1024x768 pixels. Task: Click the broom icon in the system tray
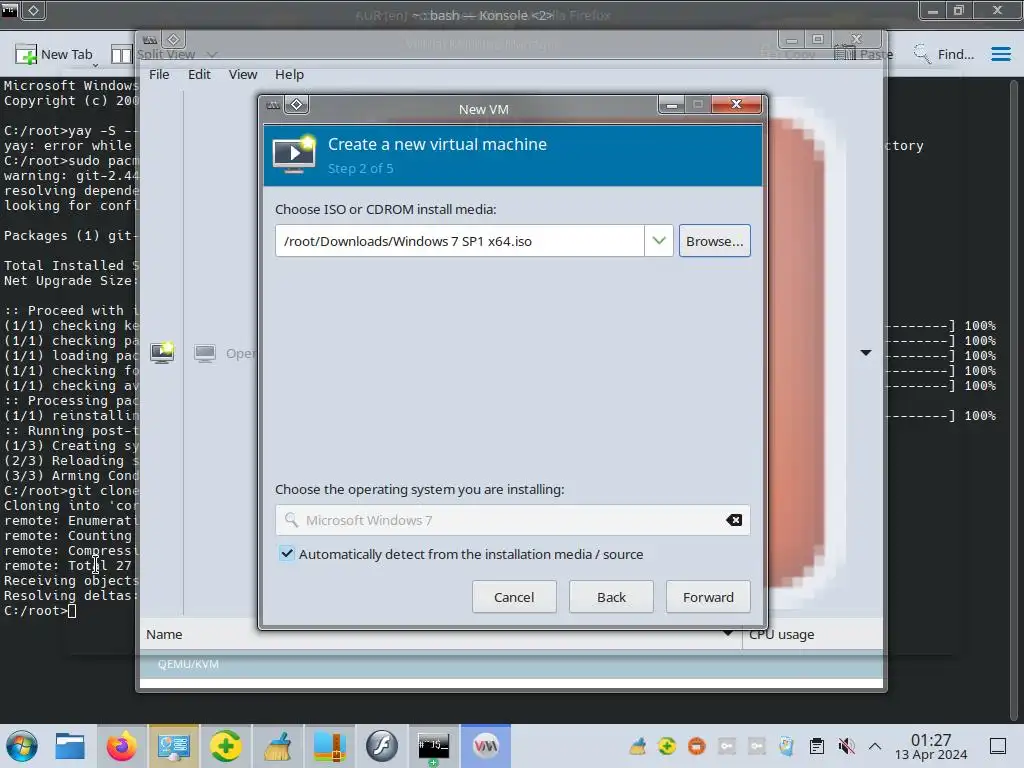pos(637,746)
